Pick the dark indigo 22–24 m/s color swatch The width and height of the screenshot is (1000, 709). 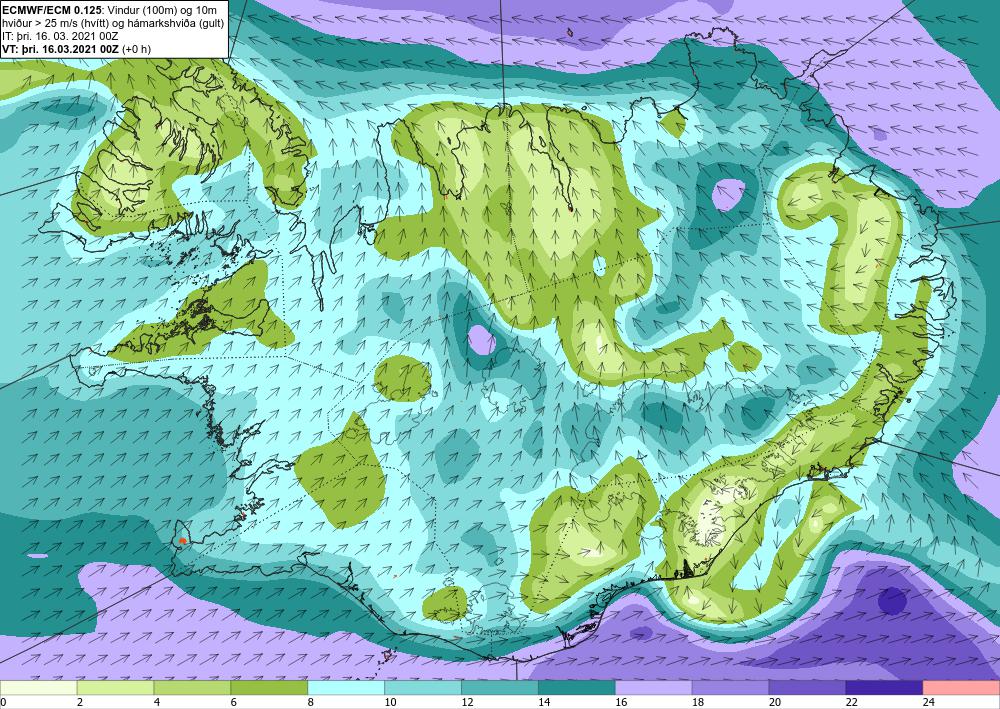(x=885, y=688)
